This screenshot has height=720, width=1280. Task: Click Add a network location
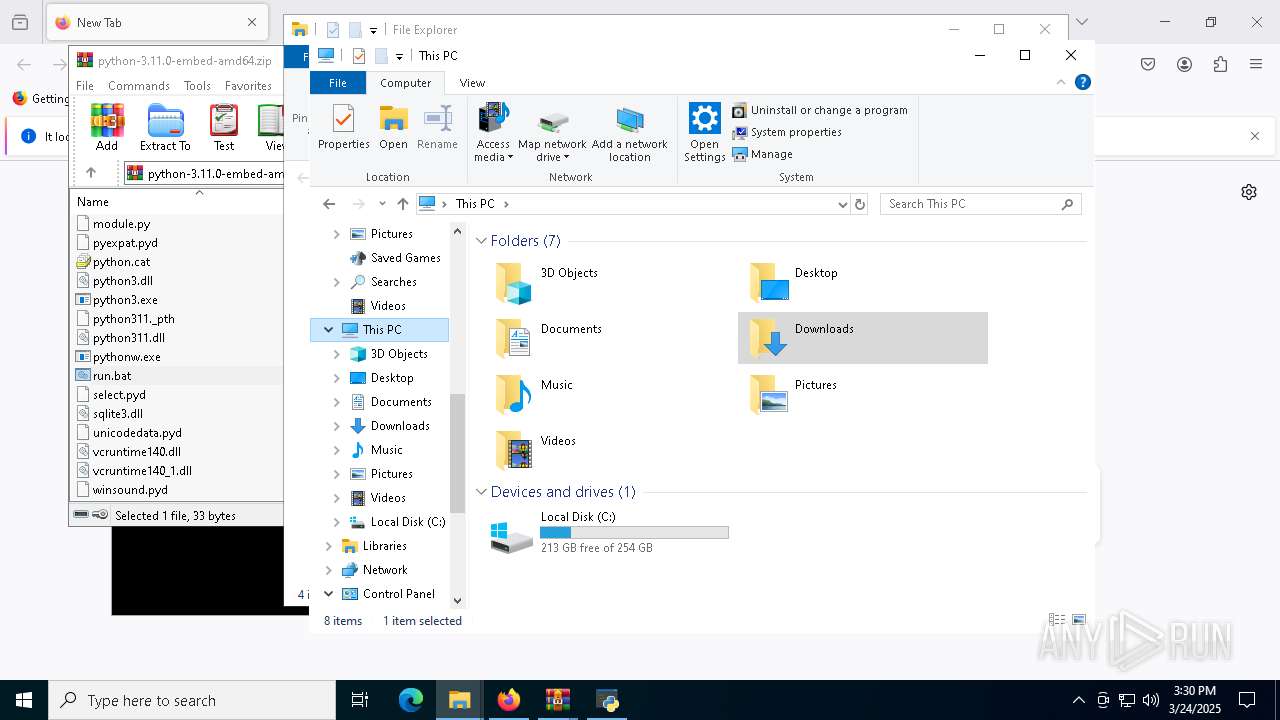tap(629, 135)
